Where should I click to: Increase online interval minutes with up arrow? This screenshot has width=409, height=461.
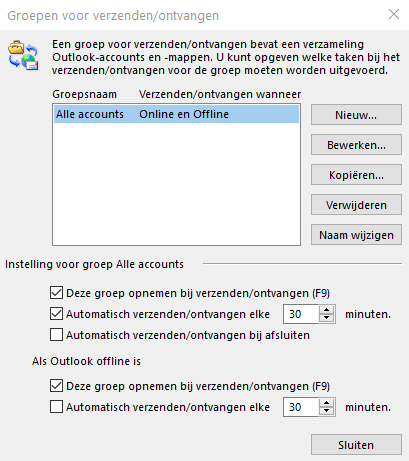click(x=326, y=310)
